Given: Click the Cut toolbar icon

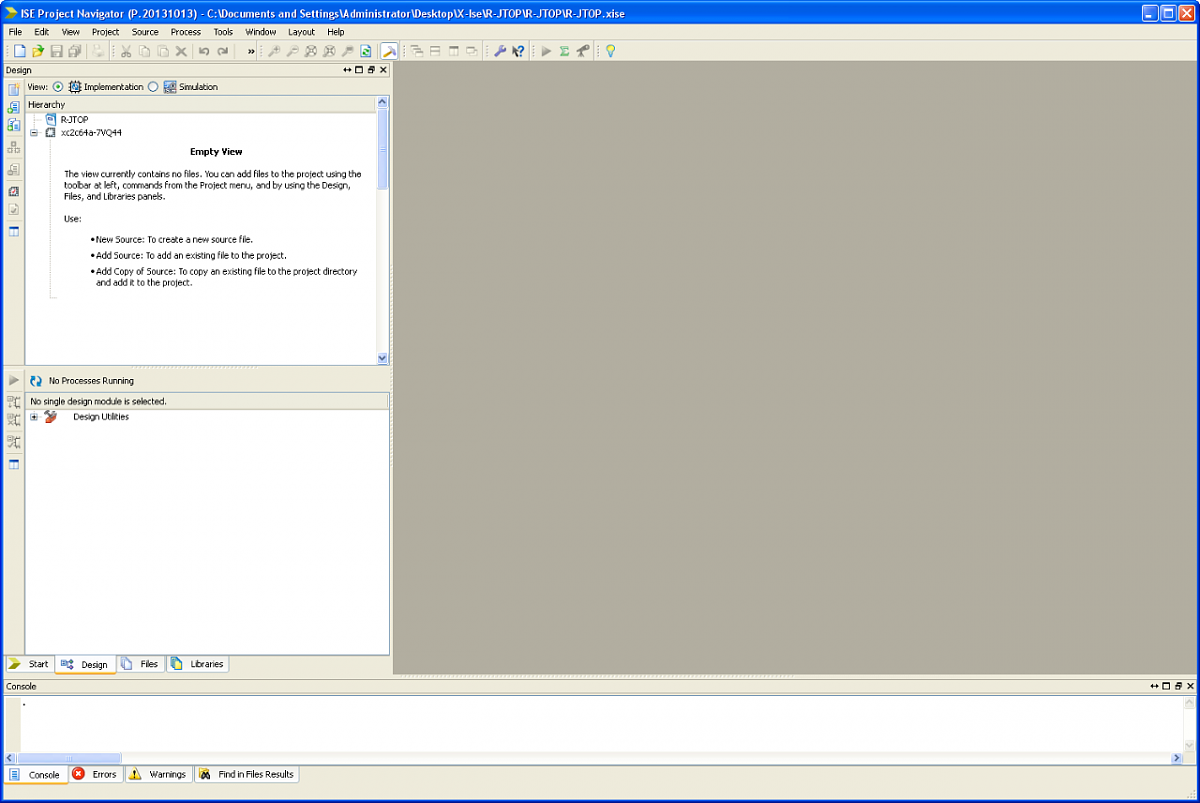Looking at the screenshot, I should pos(127,51).
